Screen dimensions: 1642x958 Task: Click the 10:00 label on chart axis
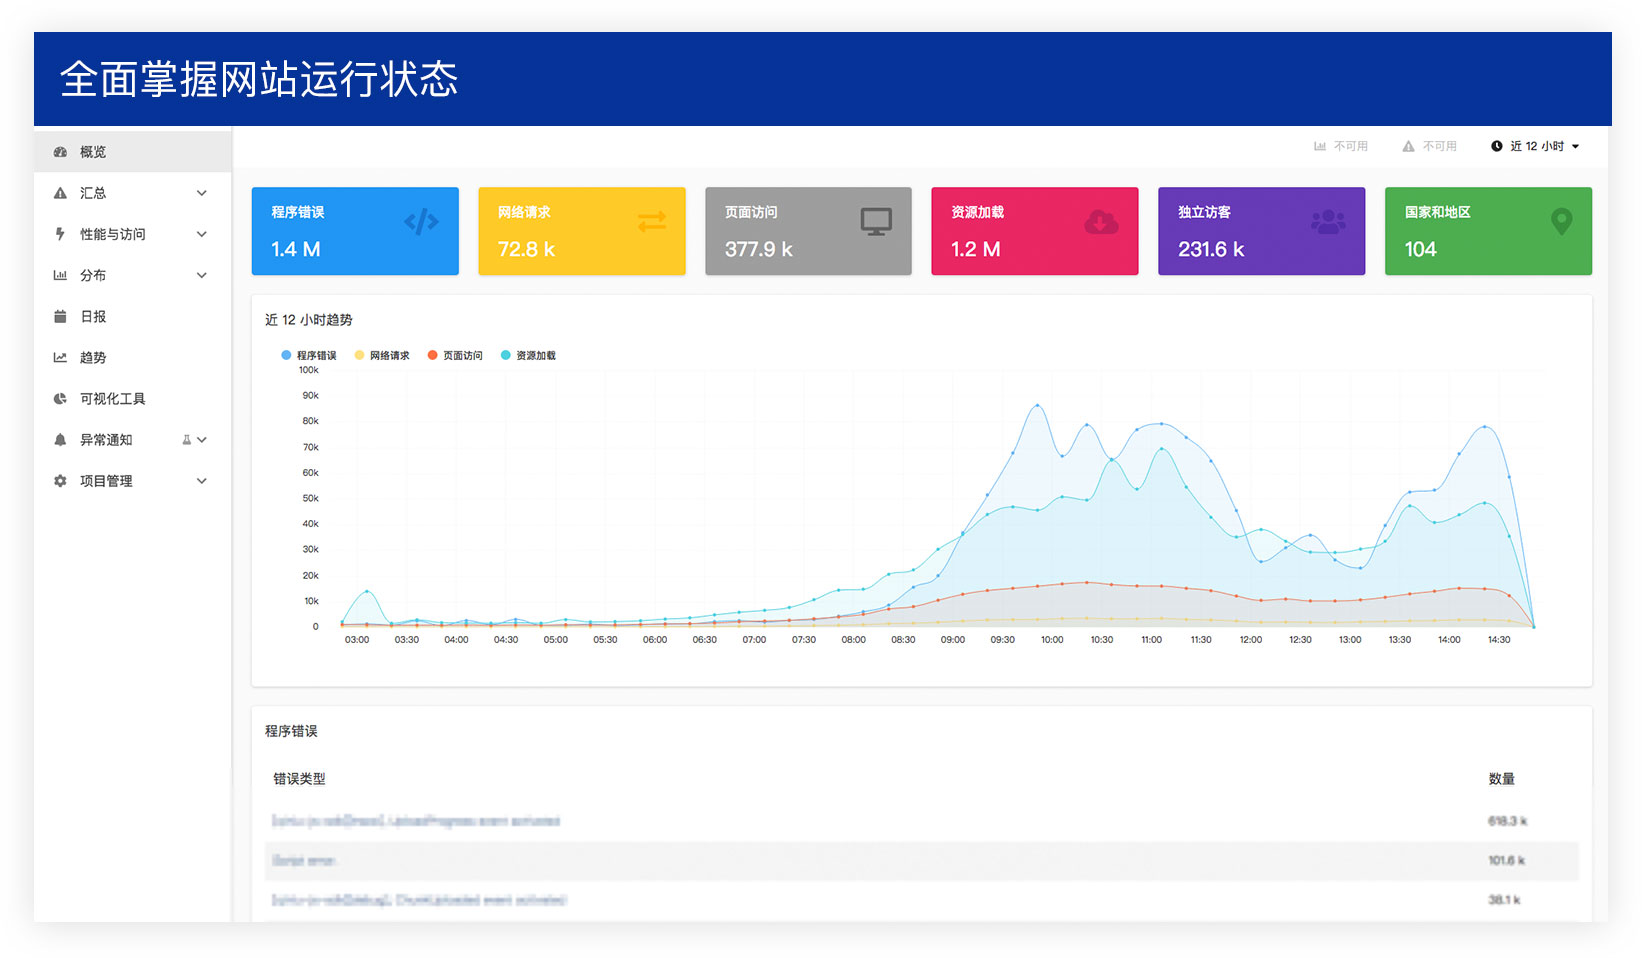[1052, 640]
